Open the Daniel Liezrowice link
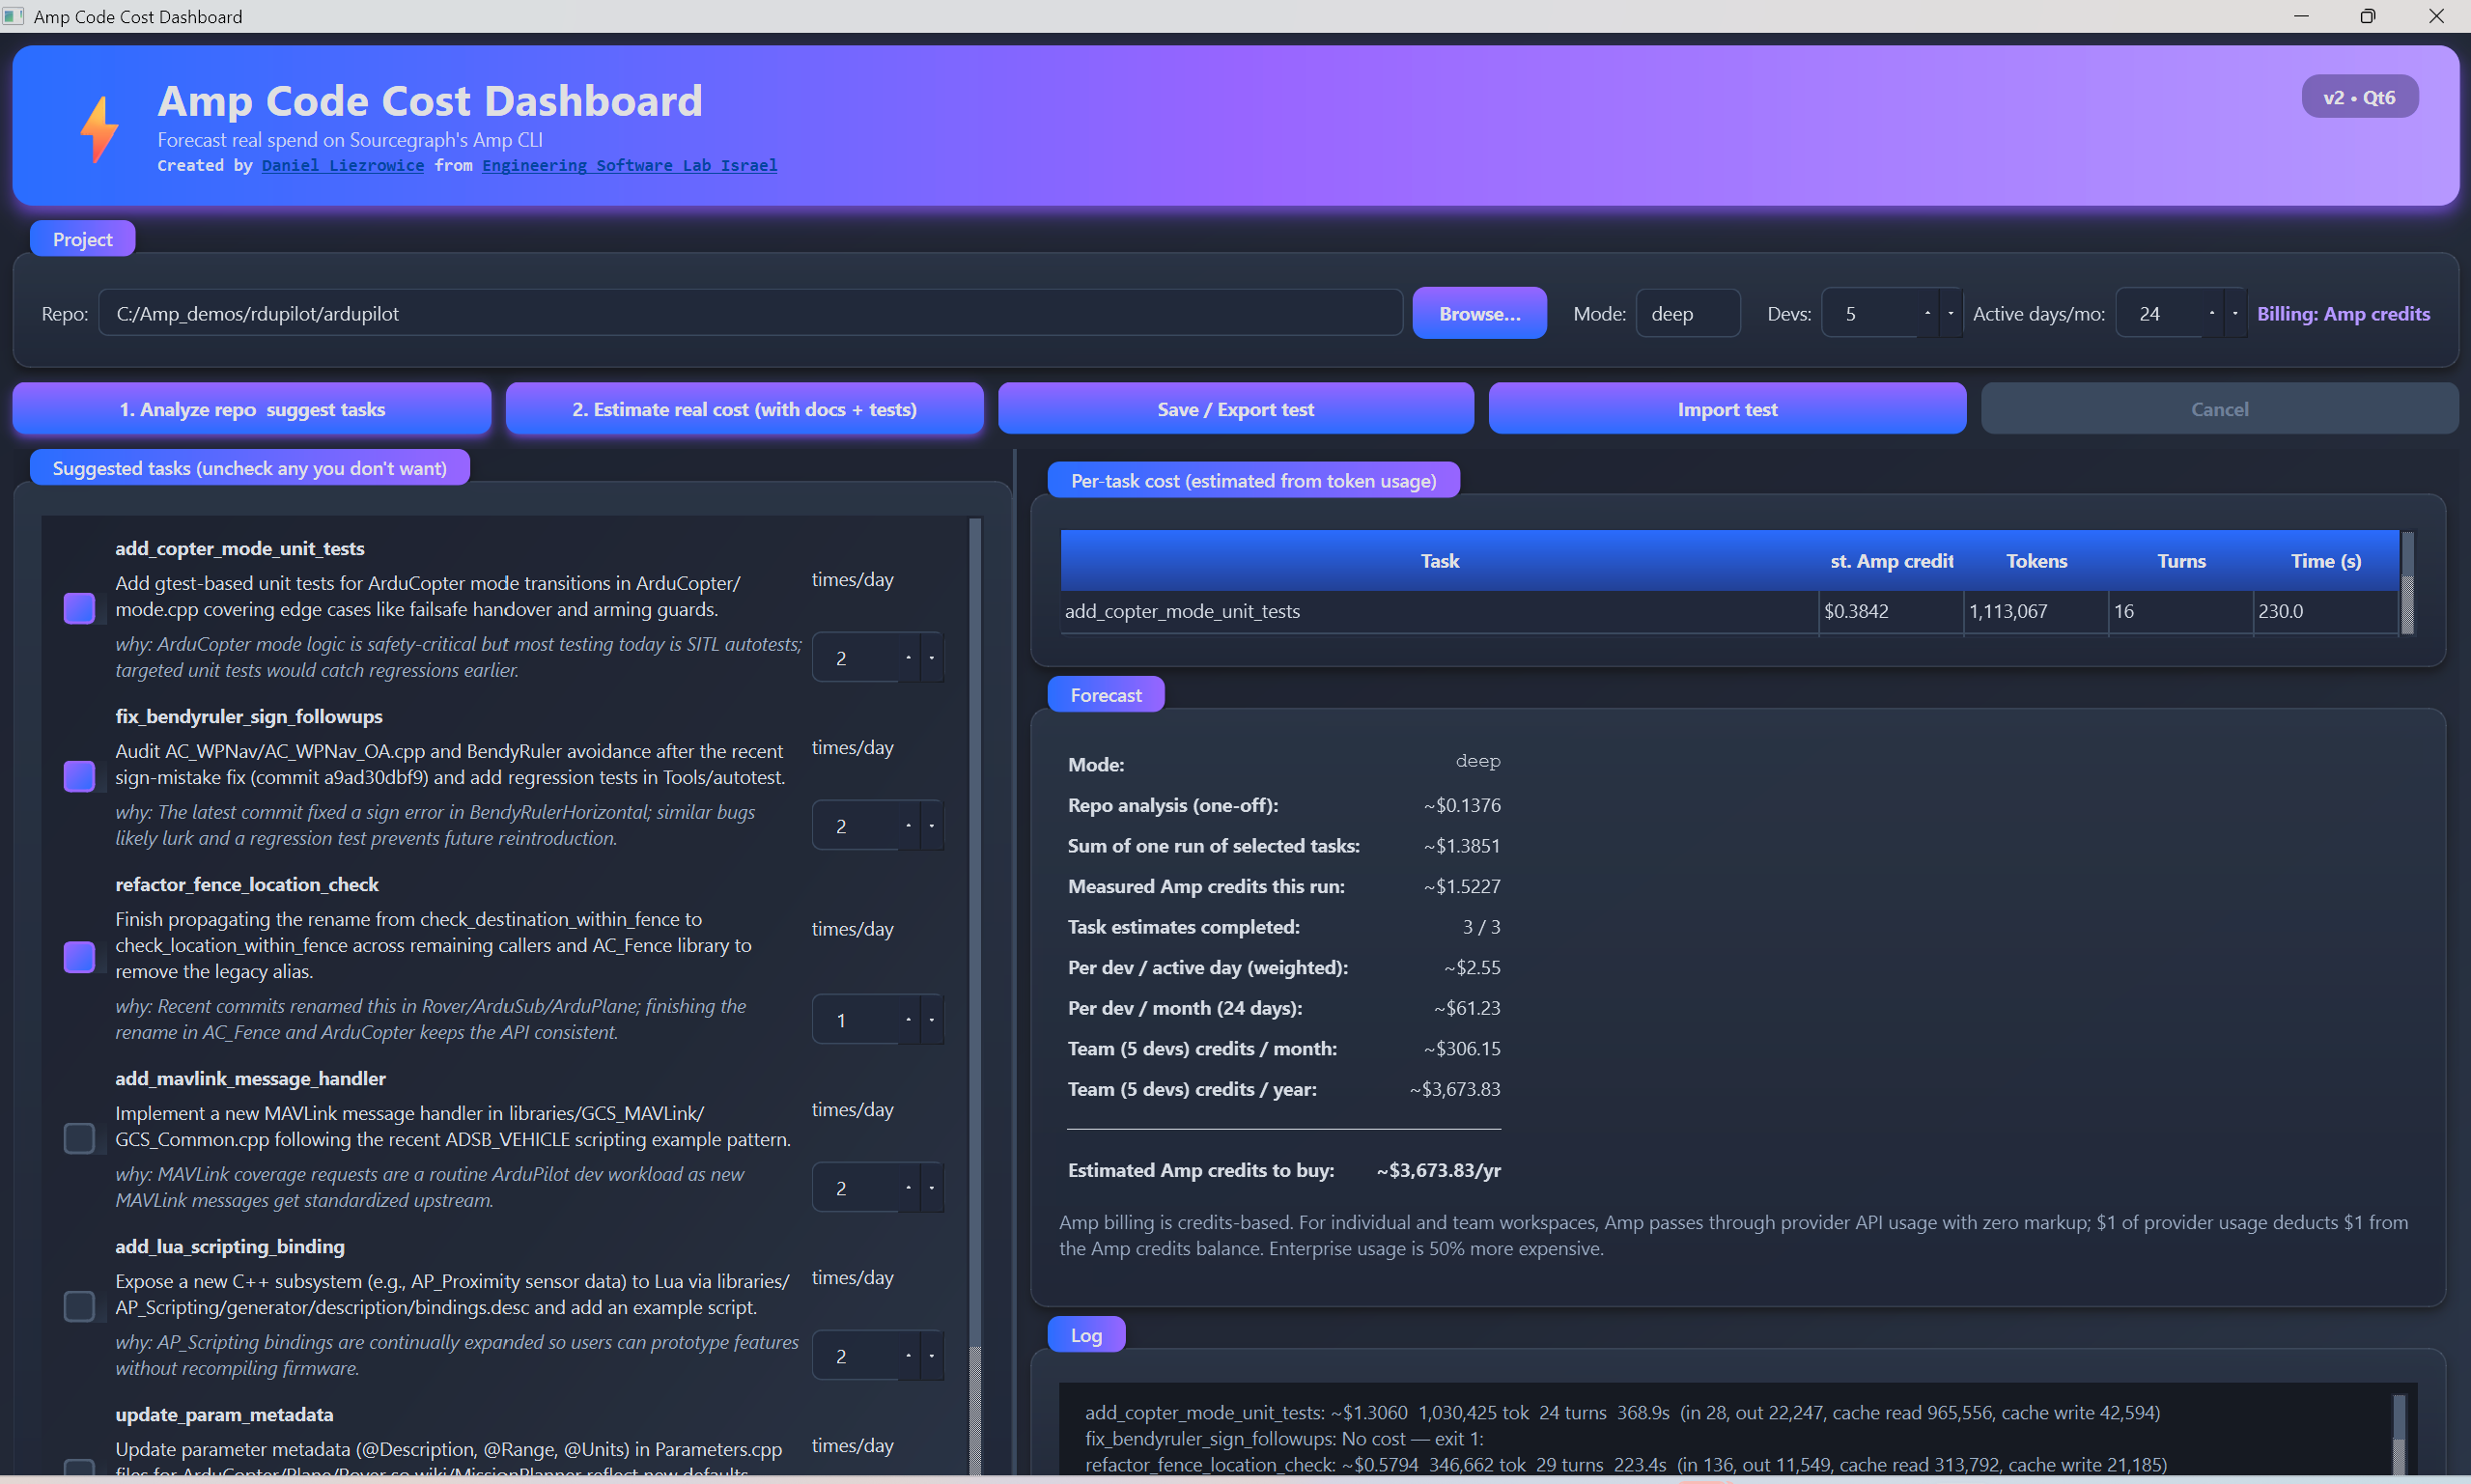 (x=343, y=166)
